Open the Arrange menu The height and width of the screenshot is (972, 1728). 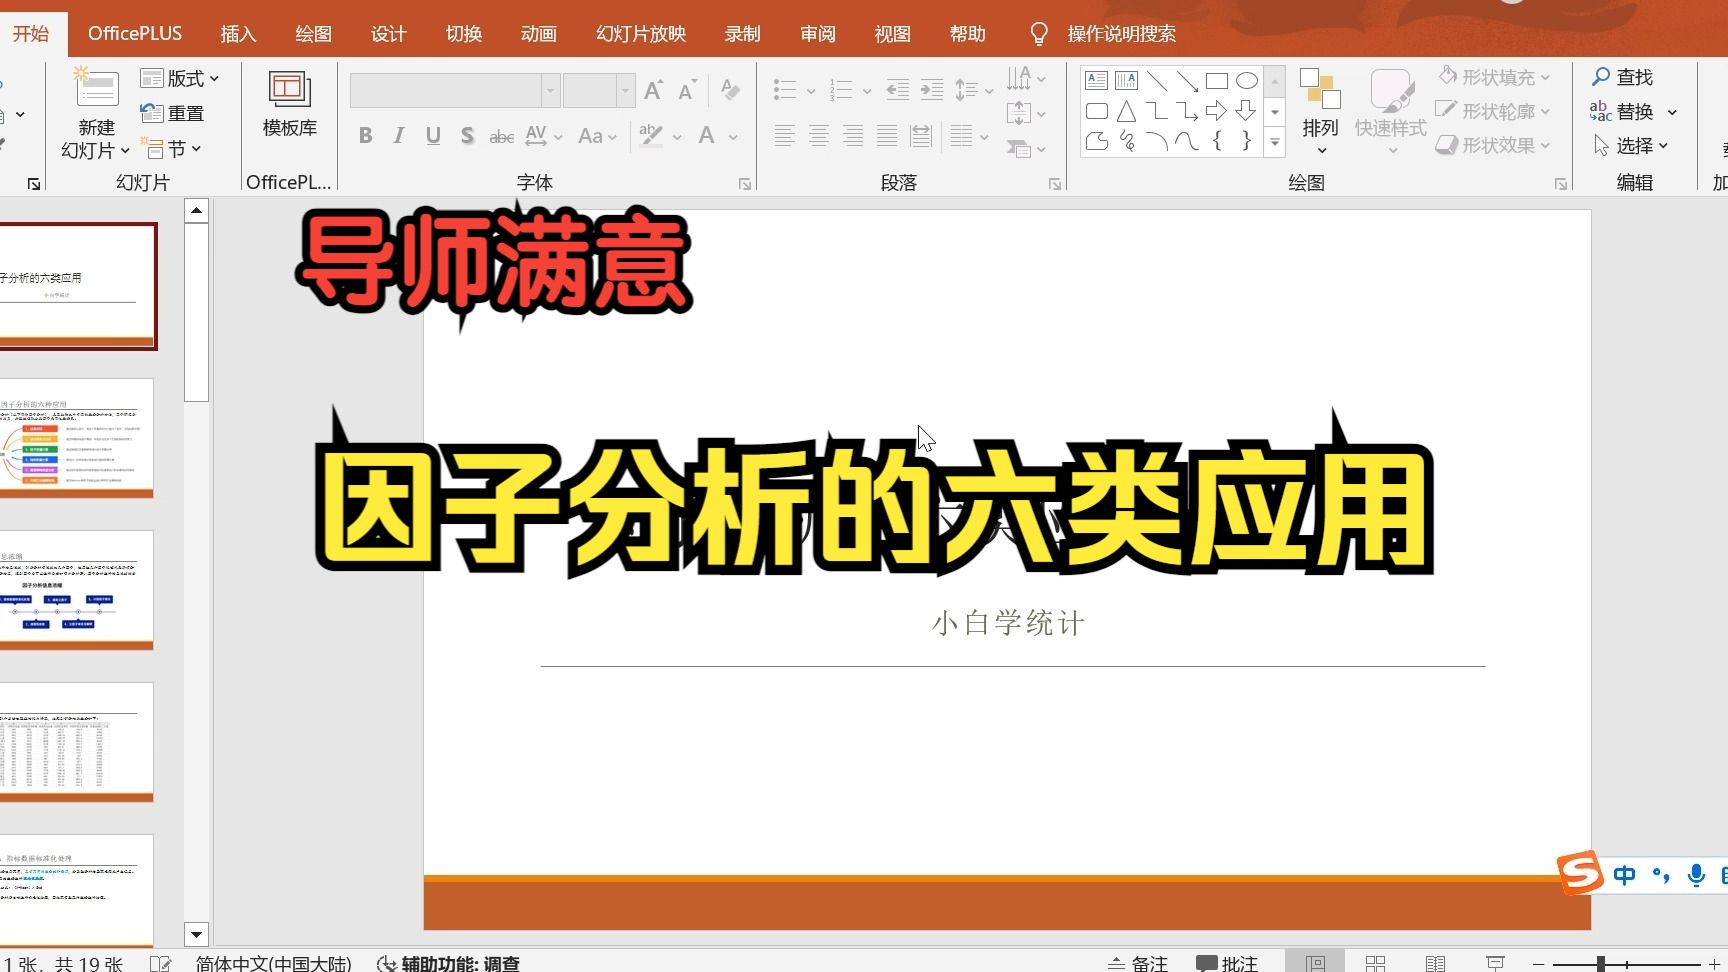(1320, 110)
